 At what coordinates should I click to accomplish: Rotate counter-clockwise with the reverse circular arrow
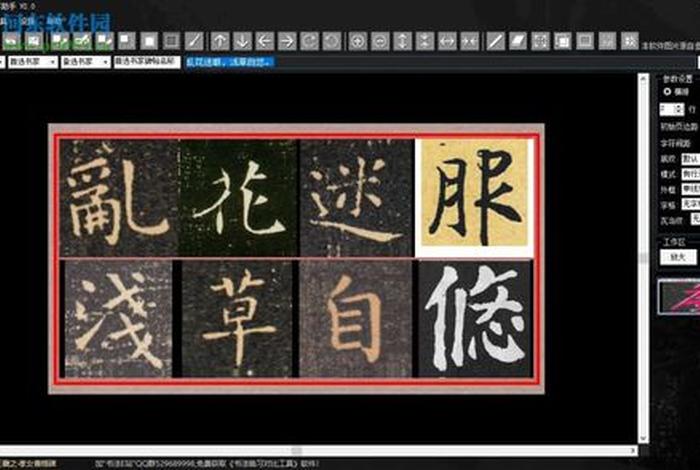(332, 42)
